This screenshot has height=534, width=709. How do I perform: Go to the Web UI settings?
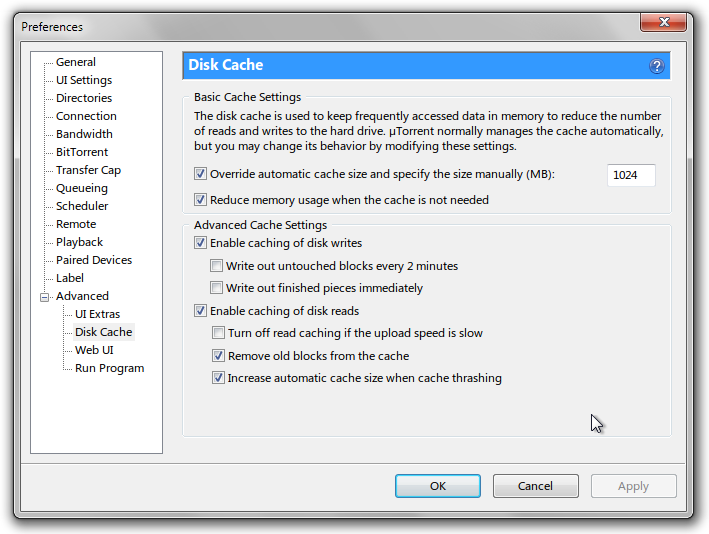click(94, 350)
